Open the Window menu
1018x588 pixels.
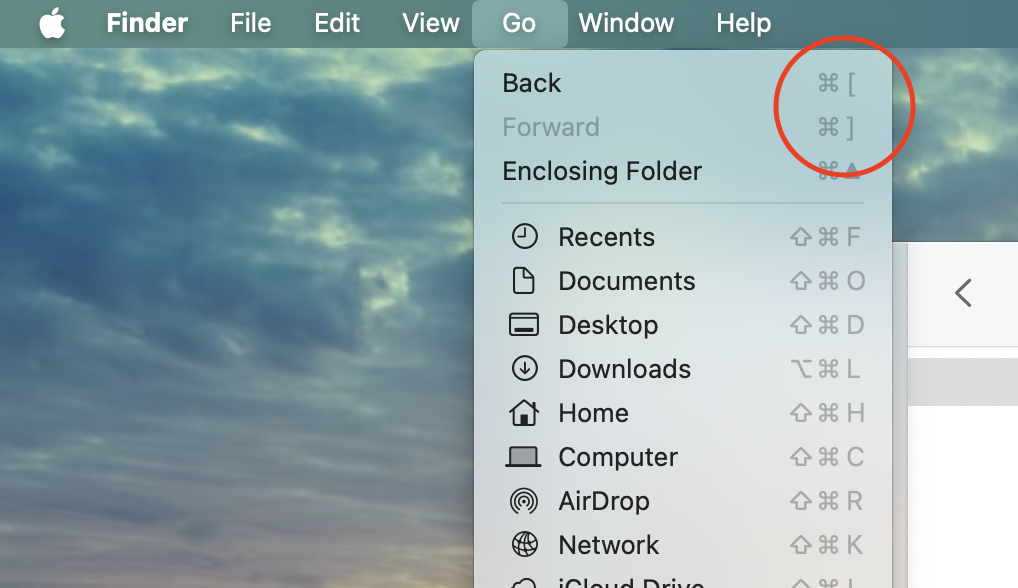coord(627,23)
